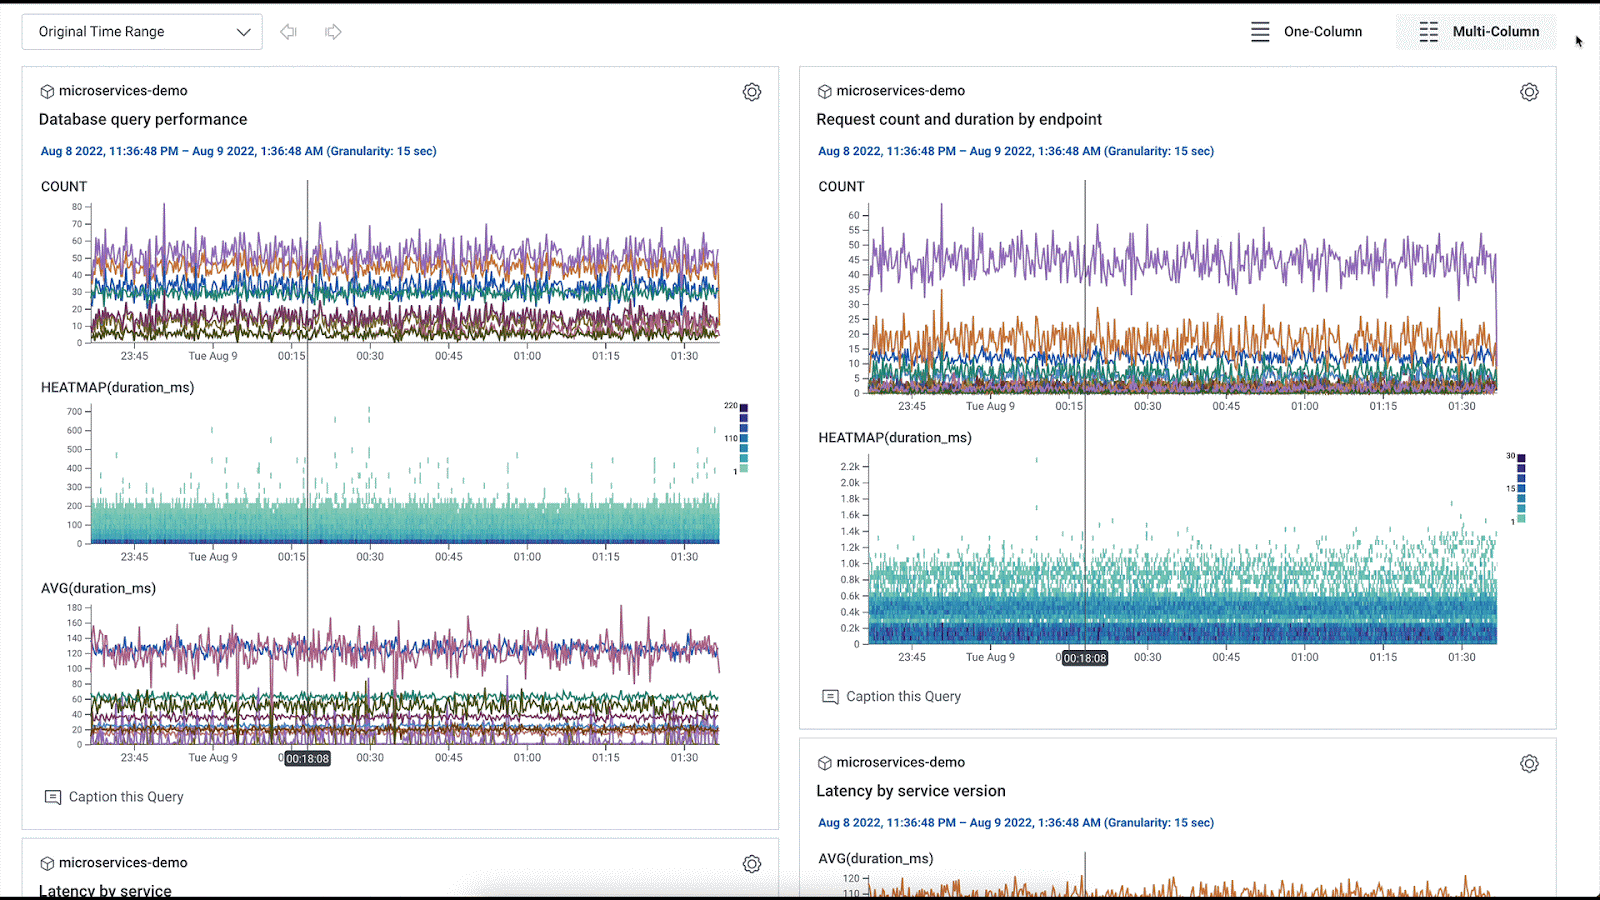
Task: Switch to Multi-Column layout
Action: coord(1479,32)
